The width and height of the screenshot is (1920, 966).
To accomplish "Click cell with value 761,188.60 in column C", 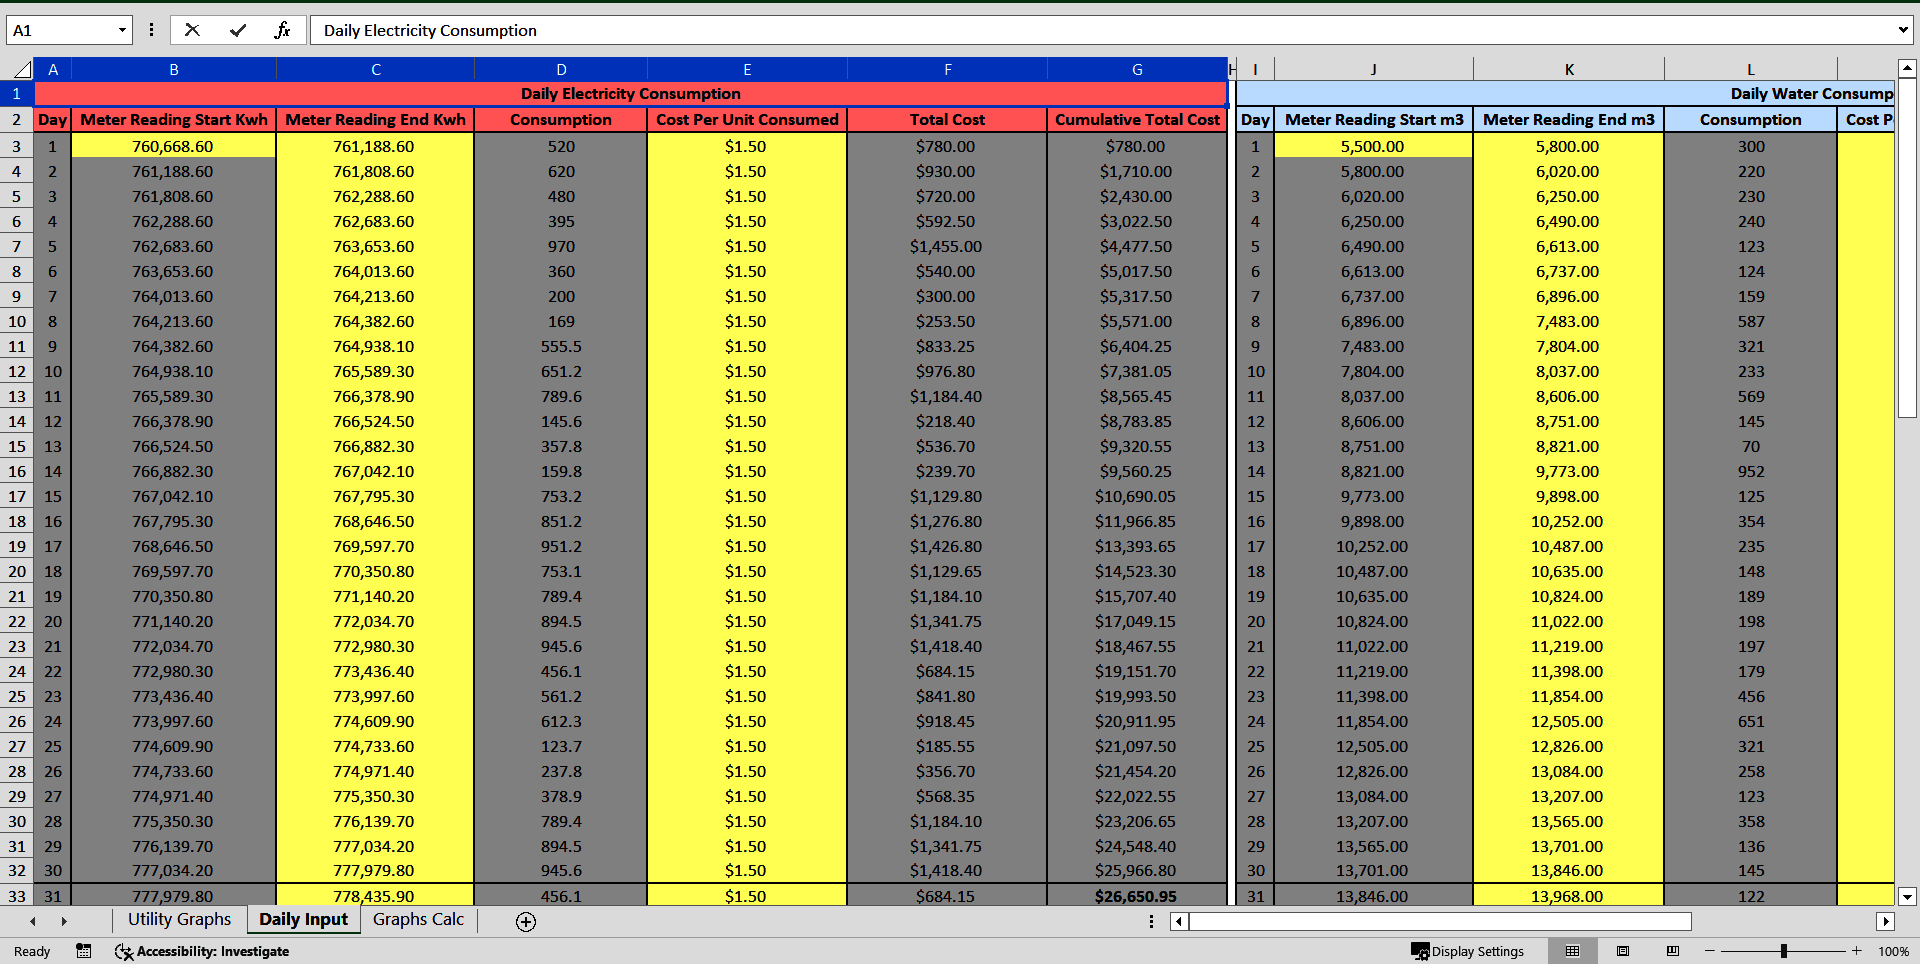I will coord(375,146).
